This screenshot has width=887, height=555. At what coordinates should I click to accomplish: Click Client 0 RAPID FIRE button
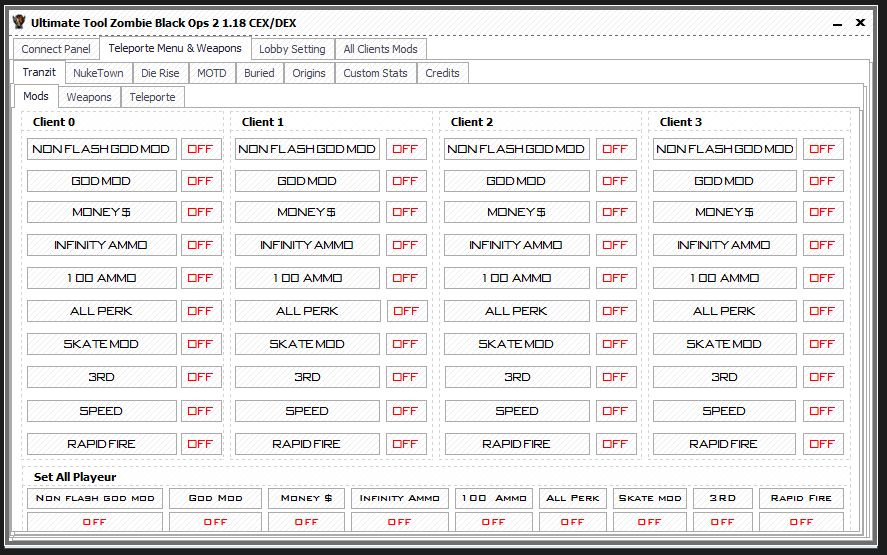coord(101,444)
